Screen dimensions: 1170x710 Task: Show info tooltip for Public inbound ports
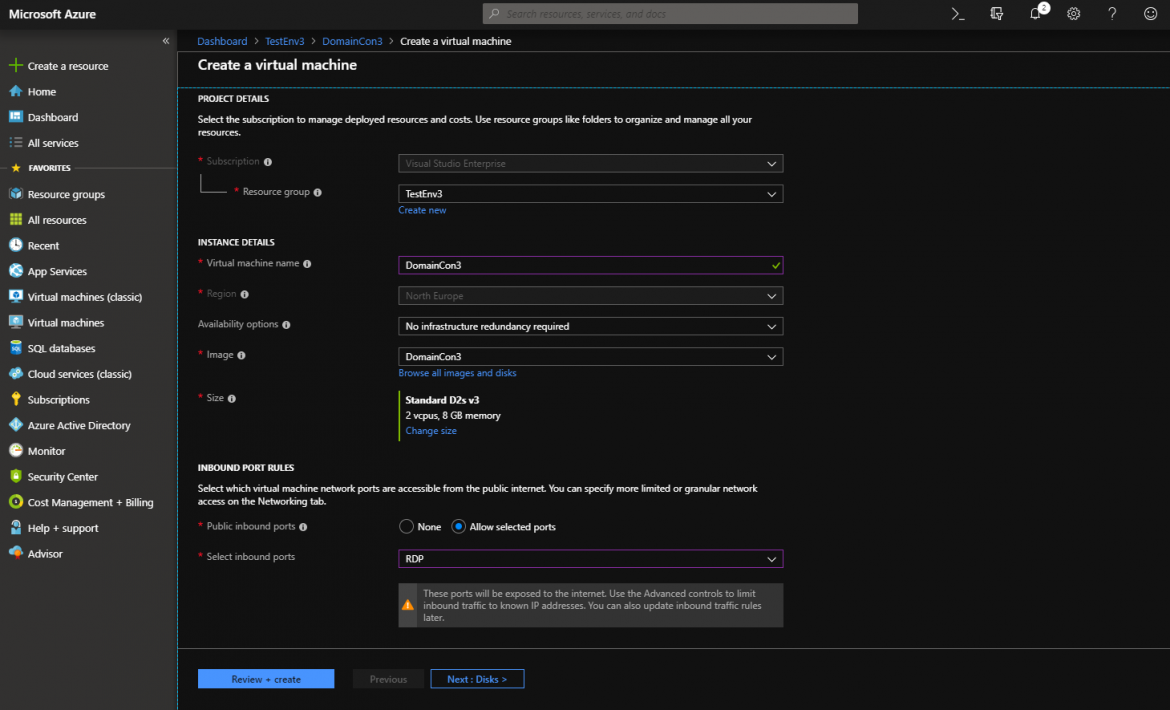pos(303,527)
